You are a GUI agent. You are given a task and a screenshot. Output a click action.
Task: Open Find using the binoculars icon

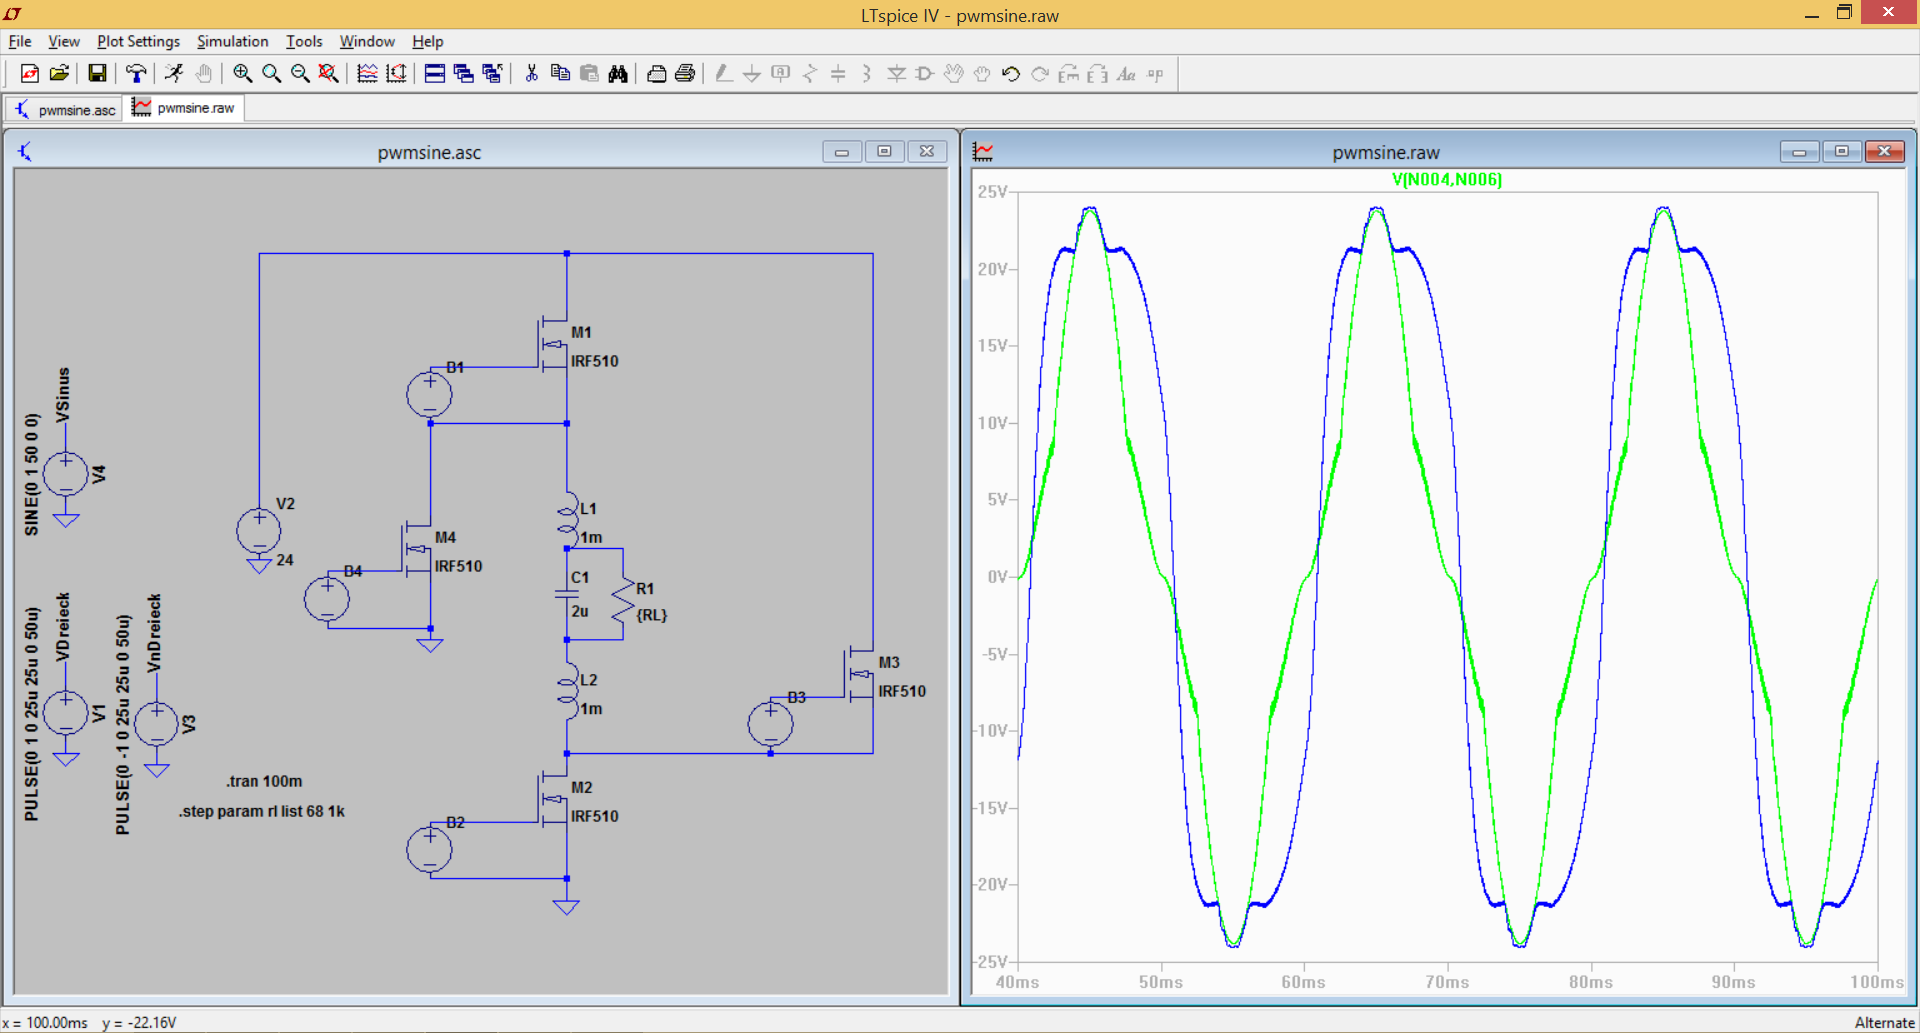click(618, 73)
